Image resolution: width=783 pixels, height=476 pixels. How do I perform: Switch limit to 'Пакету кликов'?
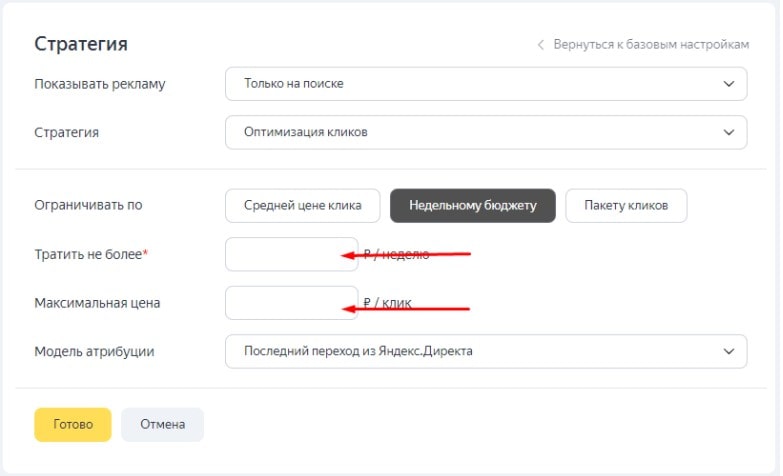tap(626, 206)
